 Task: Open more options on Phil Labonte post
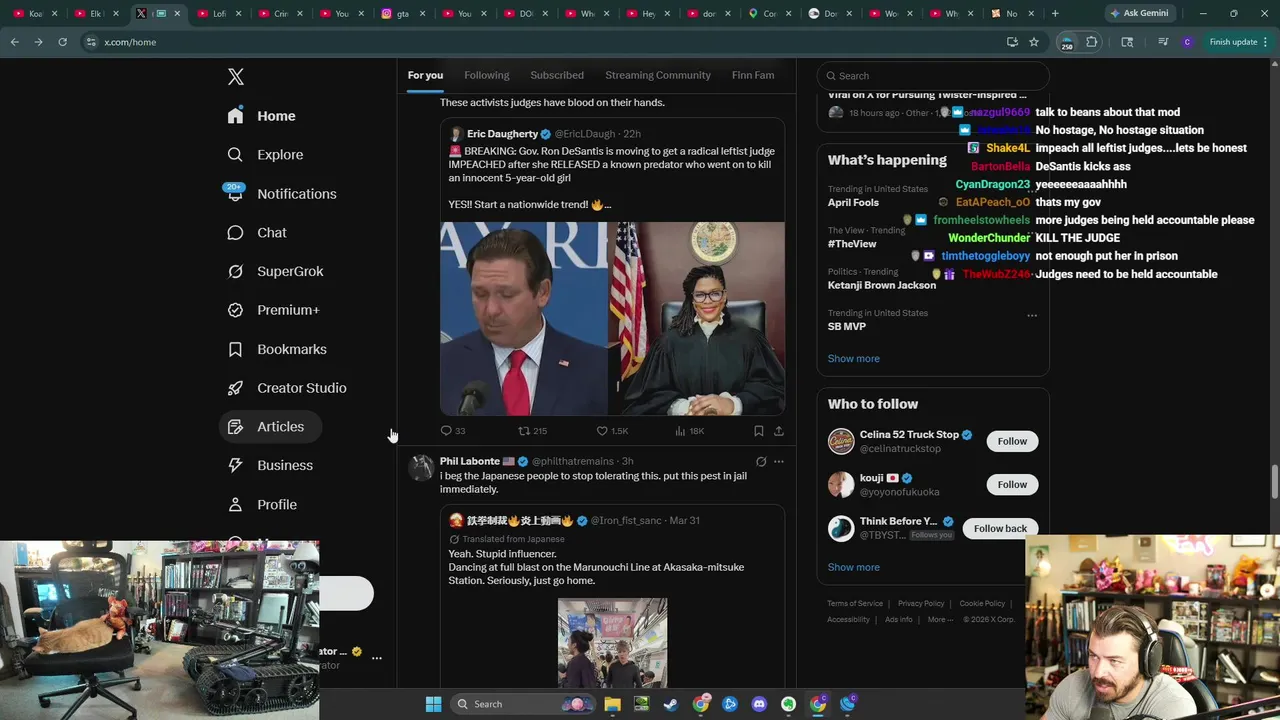point(779,461)
